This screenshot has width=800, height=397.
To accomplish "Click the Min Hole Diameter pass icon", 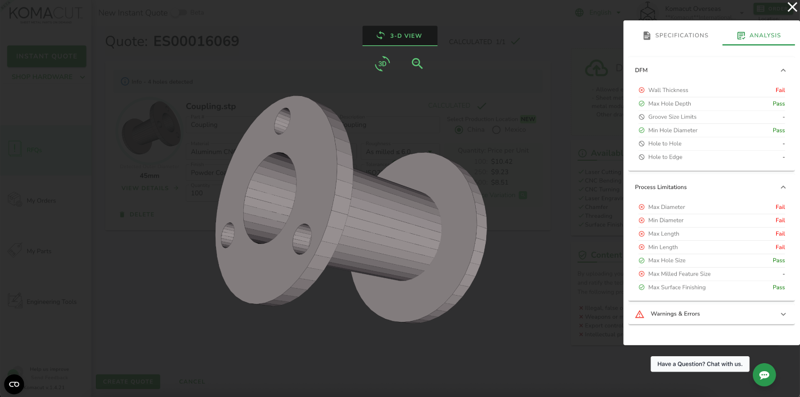I will [x=641, y=131].
